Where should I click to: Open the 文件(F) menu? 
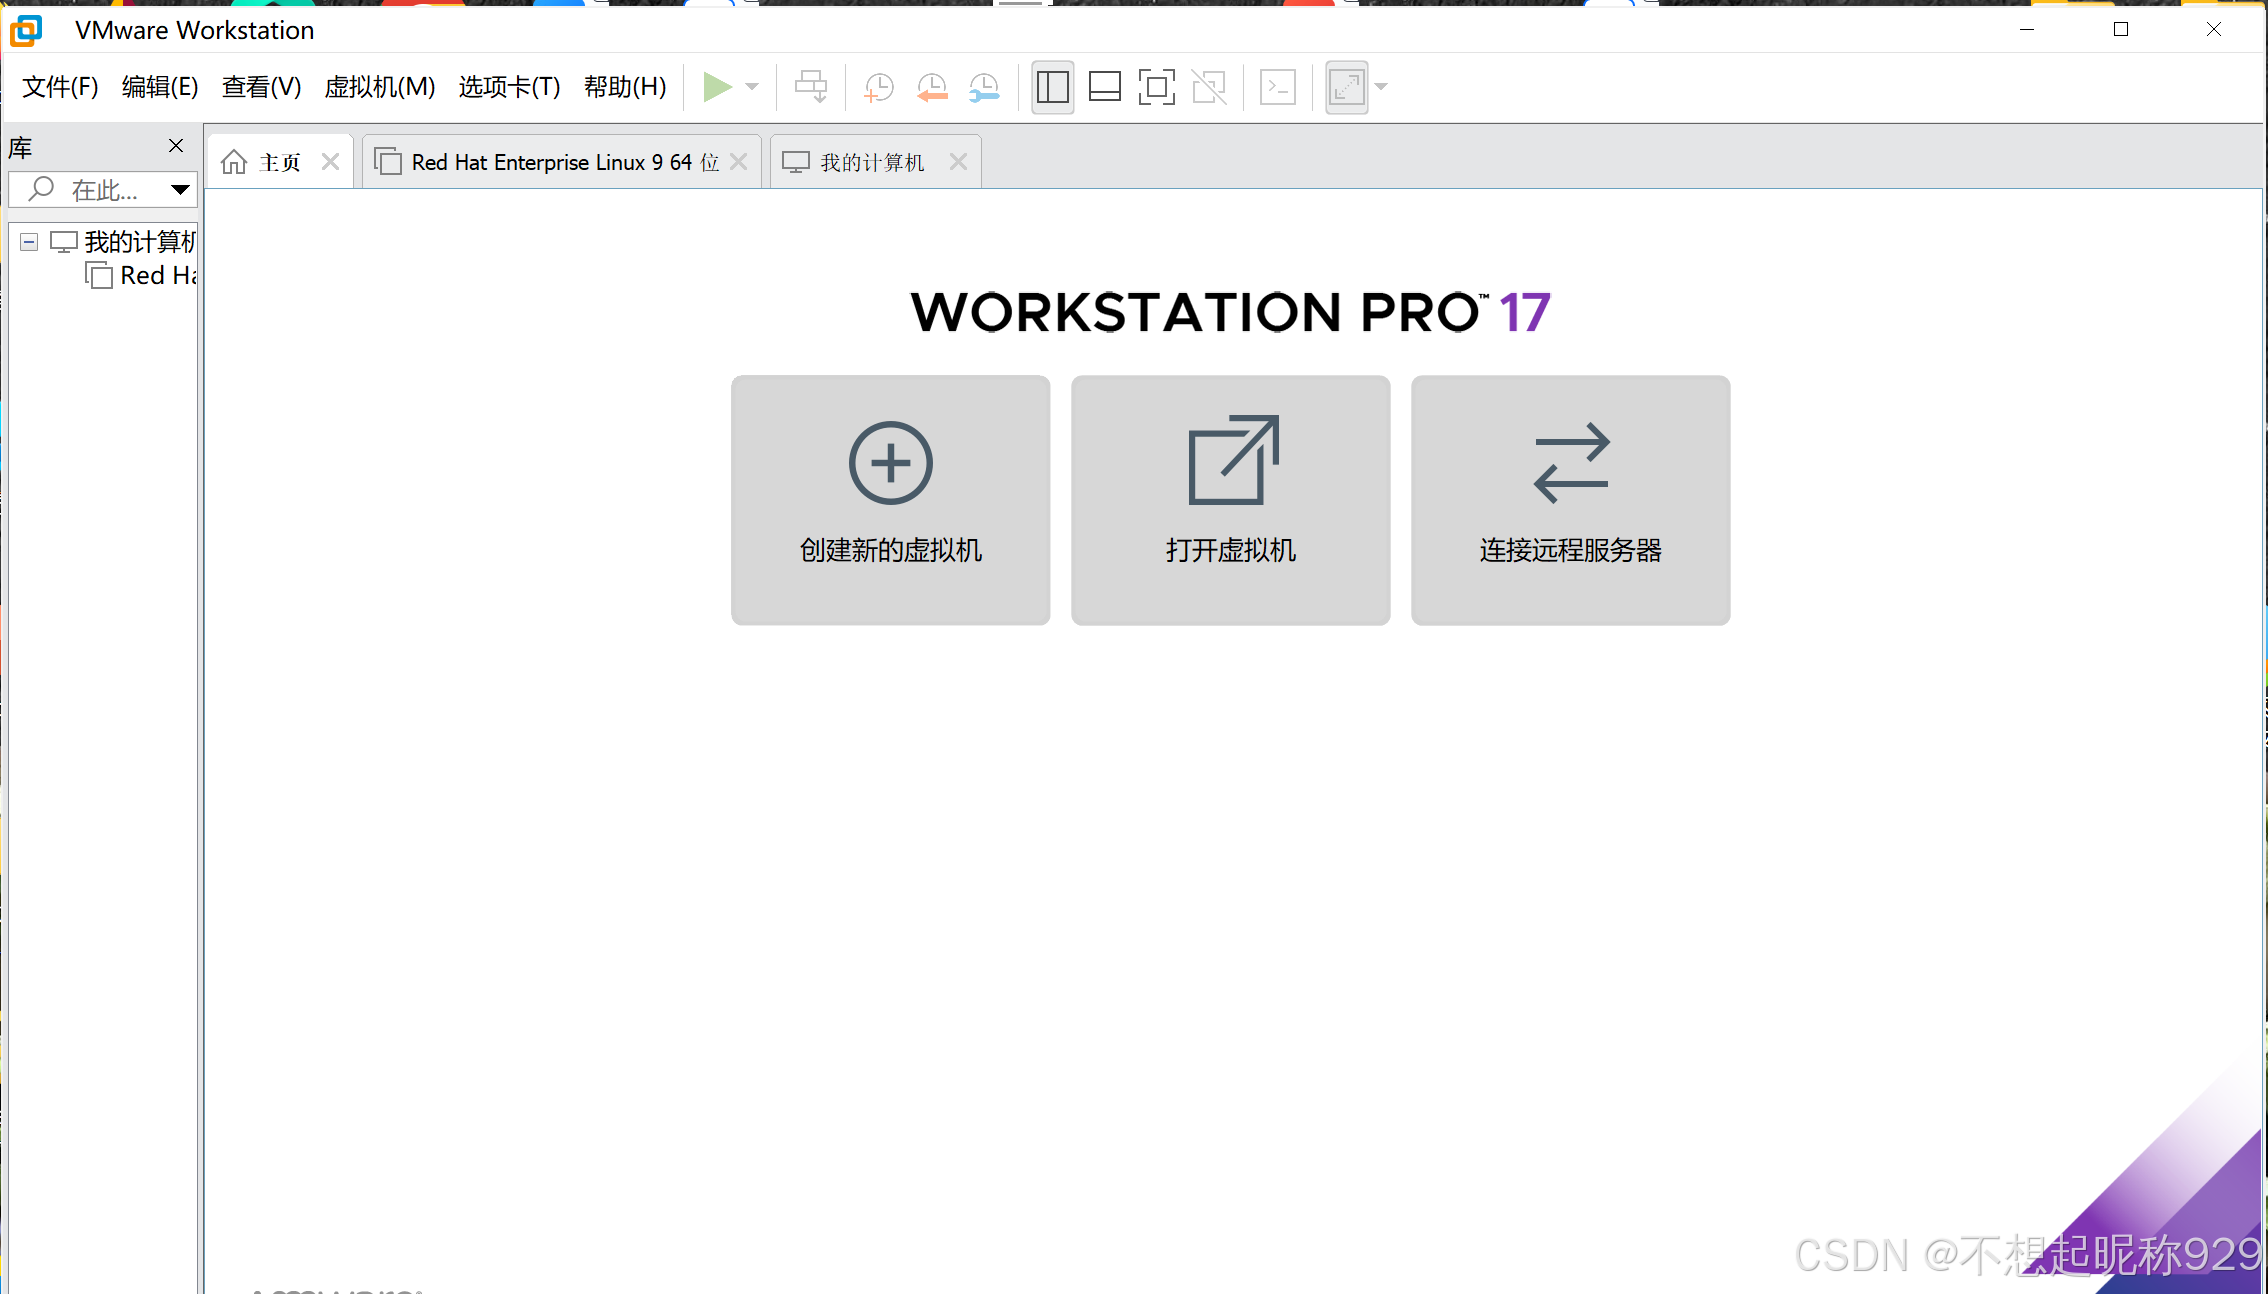click(60, 87)
